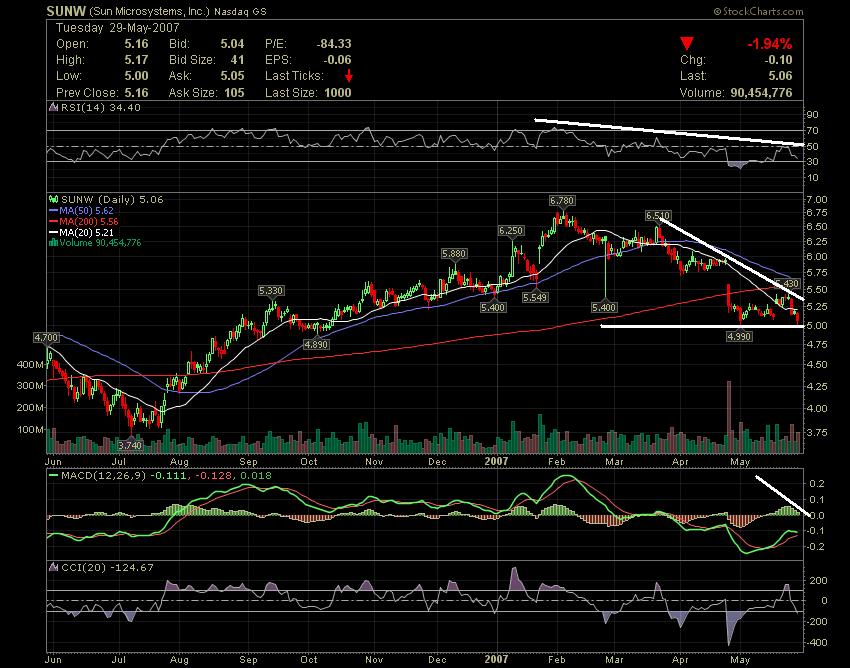Click the High value 5.17
Viewport: 850px width, 668px height.
(136, 60)
